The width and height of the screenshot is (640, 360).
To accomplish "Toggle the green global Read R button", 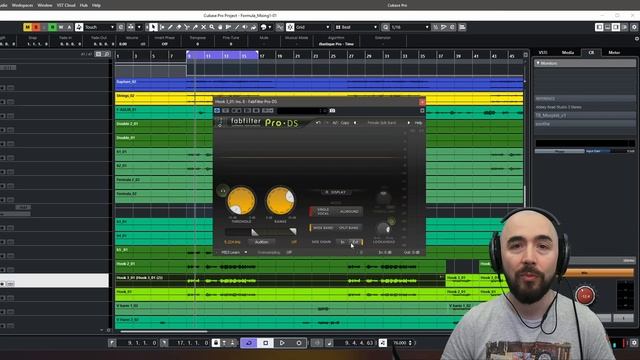I will click(52, 27).
